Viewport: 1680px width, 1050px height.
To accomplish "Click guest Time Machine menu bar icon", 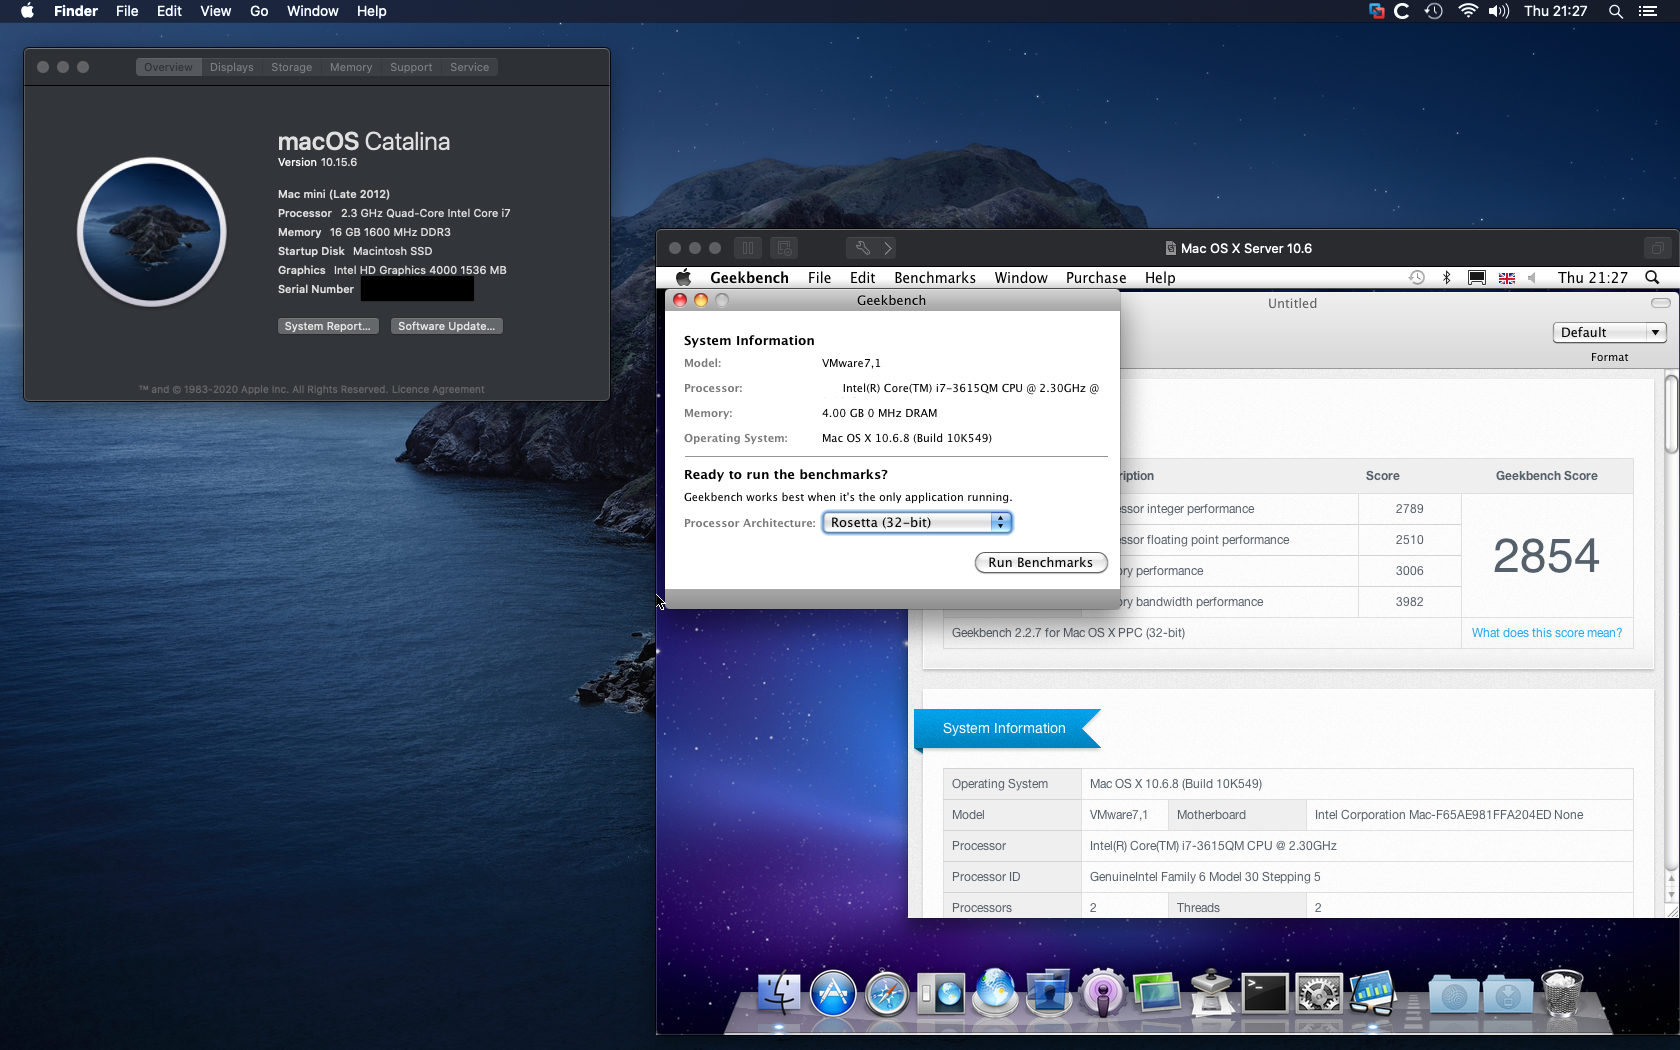I will point(1417,278).
